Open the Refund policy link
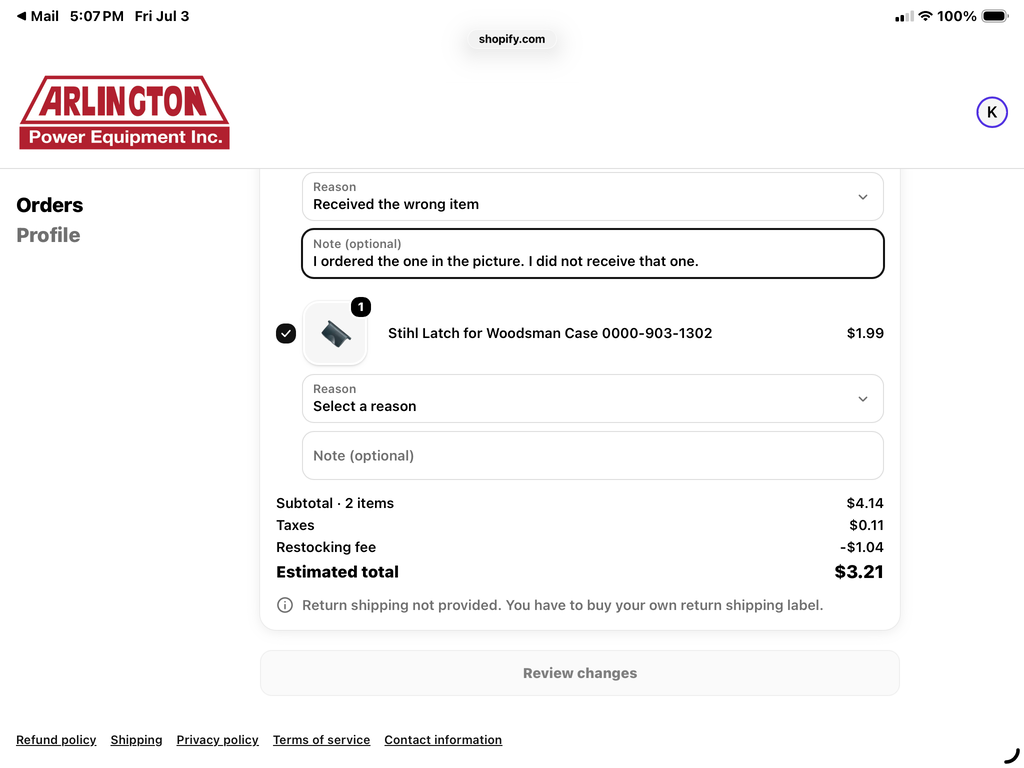The image size is (1024, 768). (x=56, y=740)
